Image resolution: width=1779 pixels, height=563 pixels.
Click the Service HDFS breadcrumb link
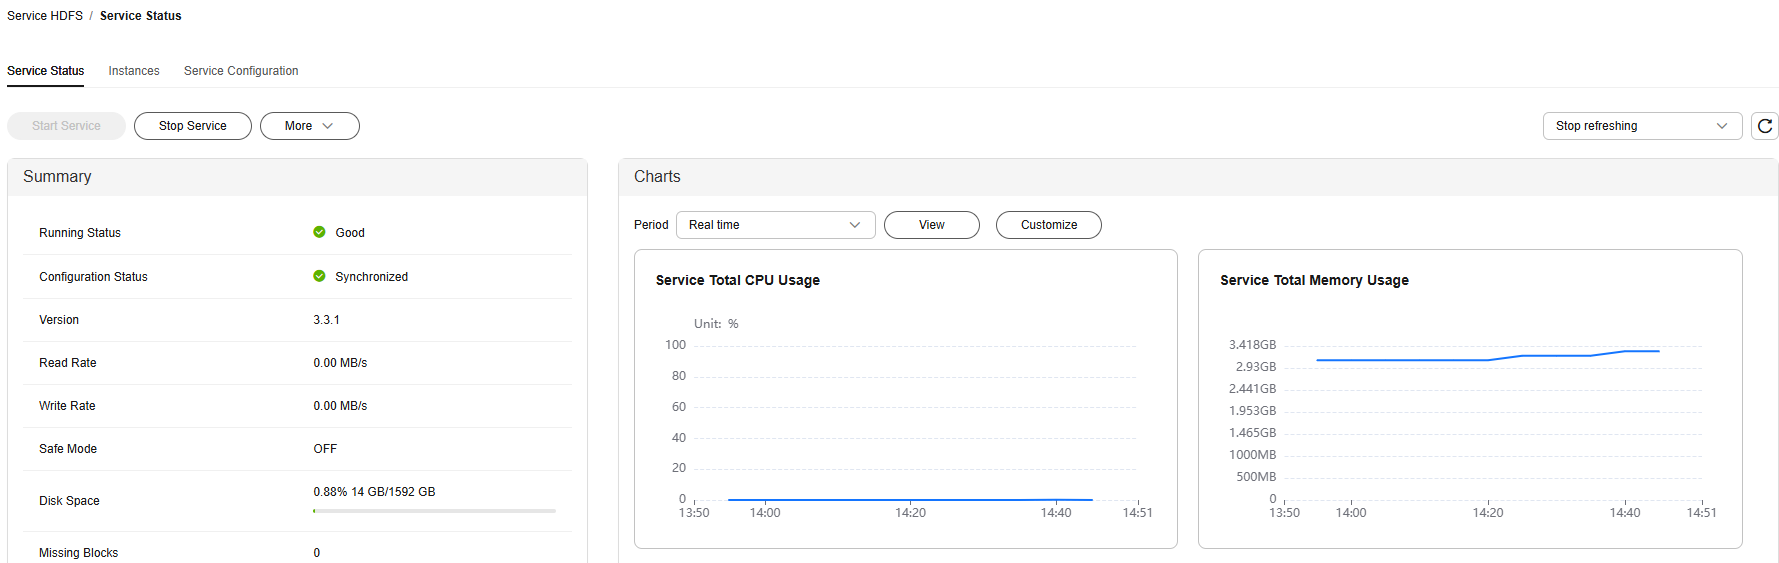pyautogui.click(x=45, y=16)
